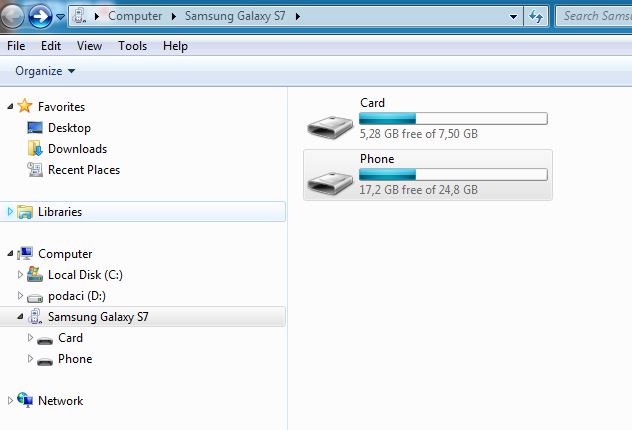The height and width of the screenshot is (430, 632).
Task: Select Samsung Galaxy S7 in navigation tree
Action: tap(98, 317)
